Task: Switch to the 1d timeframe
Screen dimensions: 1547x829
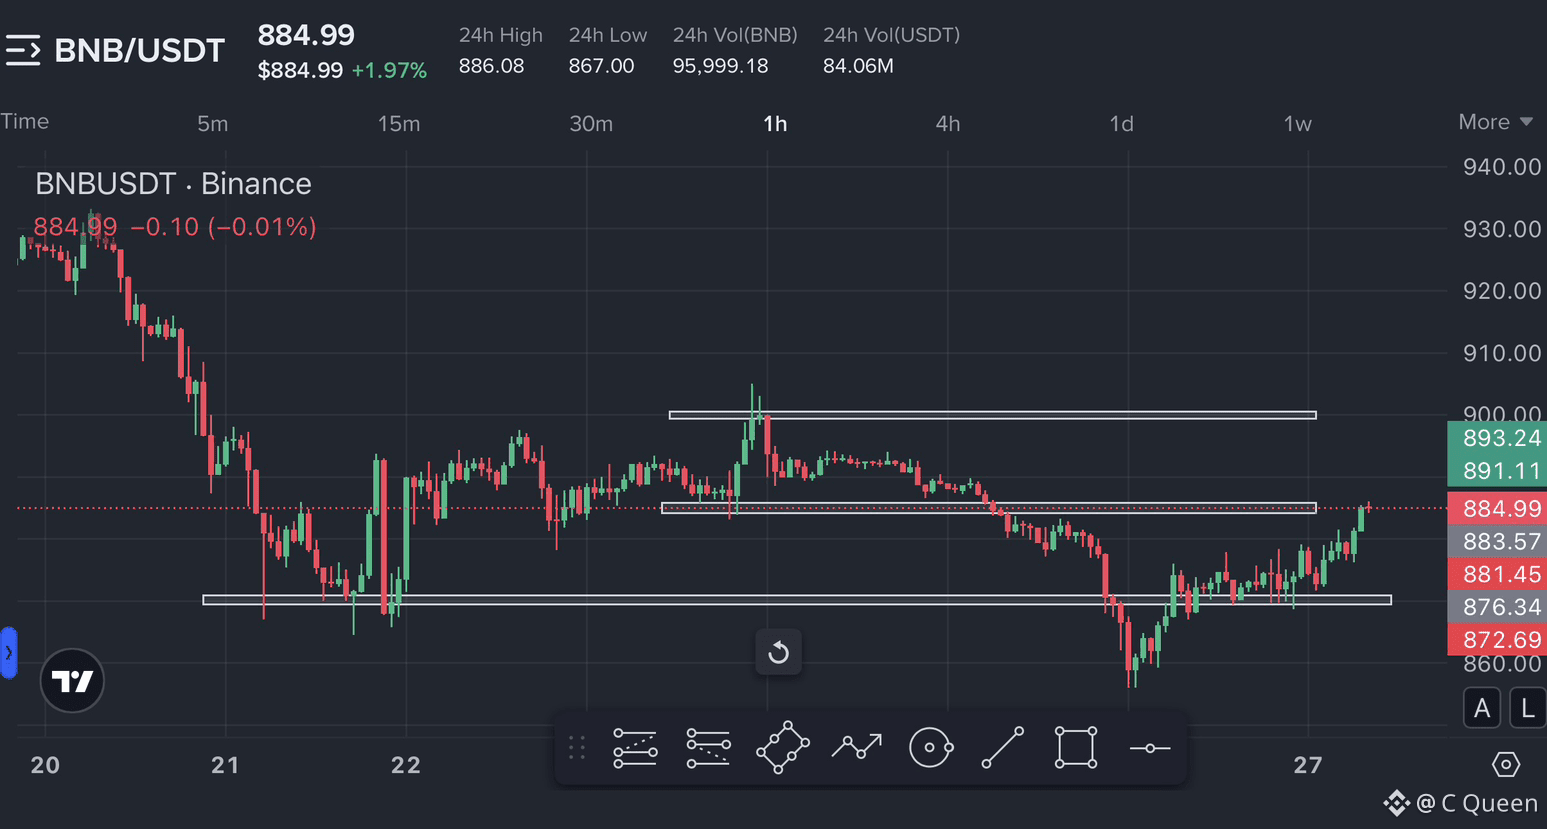Action: [x=1120, y=123]
